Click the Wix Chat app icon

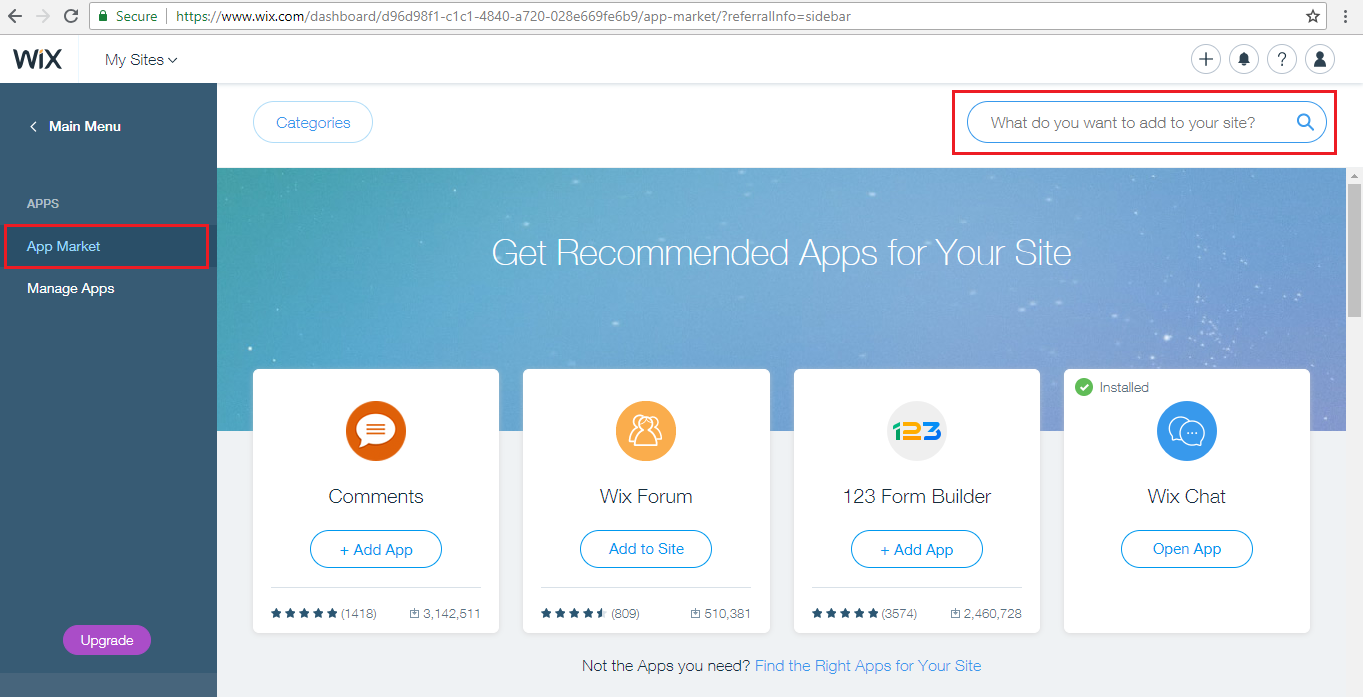[x=1187, y=431]
